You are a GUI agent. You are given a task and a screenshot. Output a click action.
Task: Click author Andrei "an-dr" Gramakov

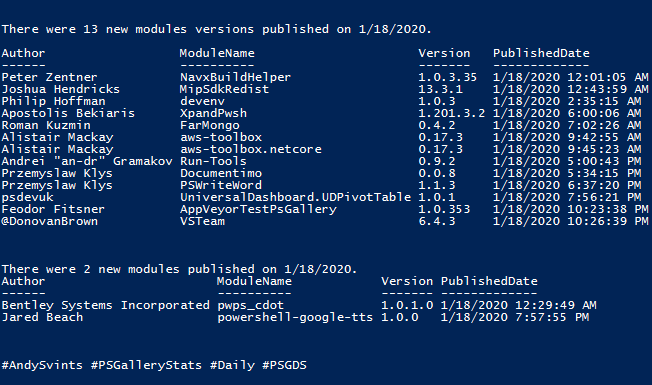tap(87, 161)
